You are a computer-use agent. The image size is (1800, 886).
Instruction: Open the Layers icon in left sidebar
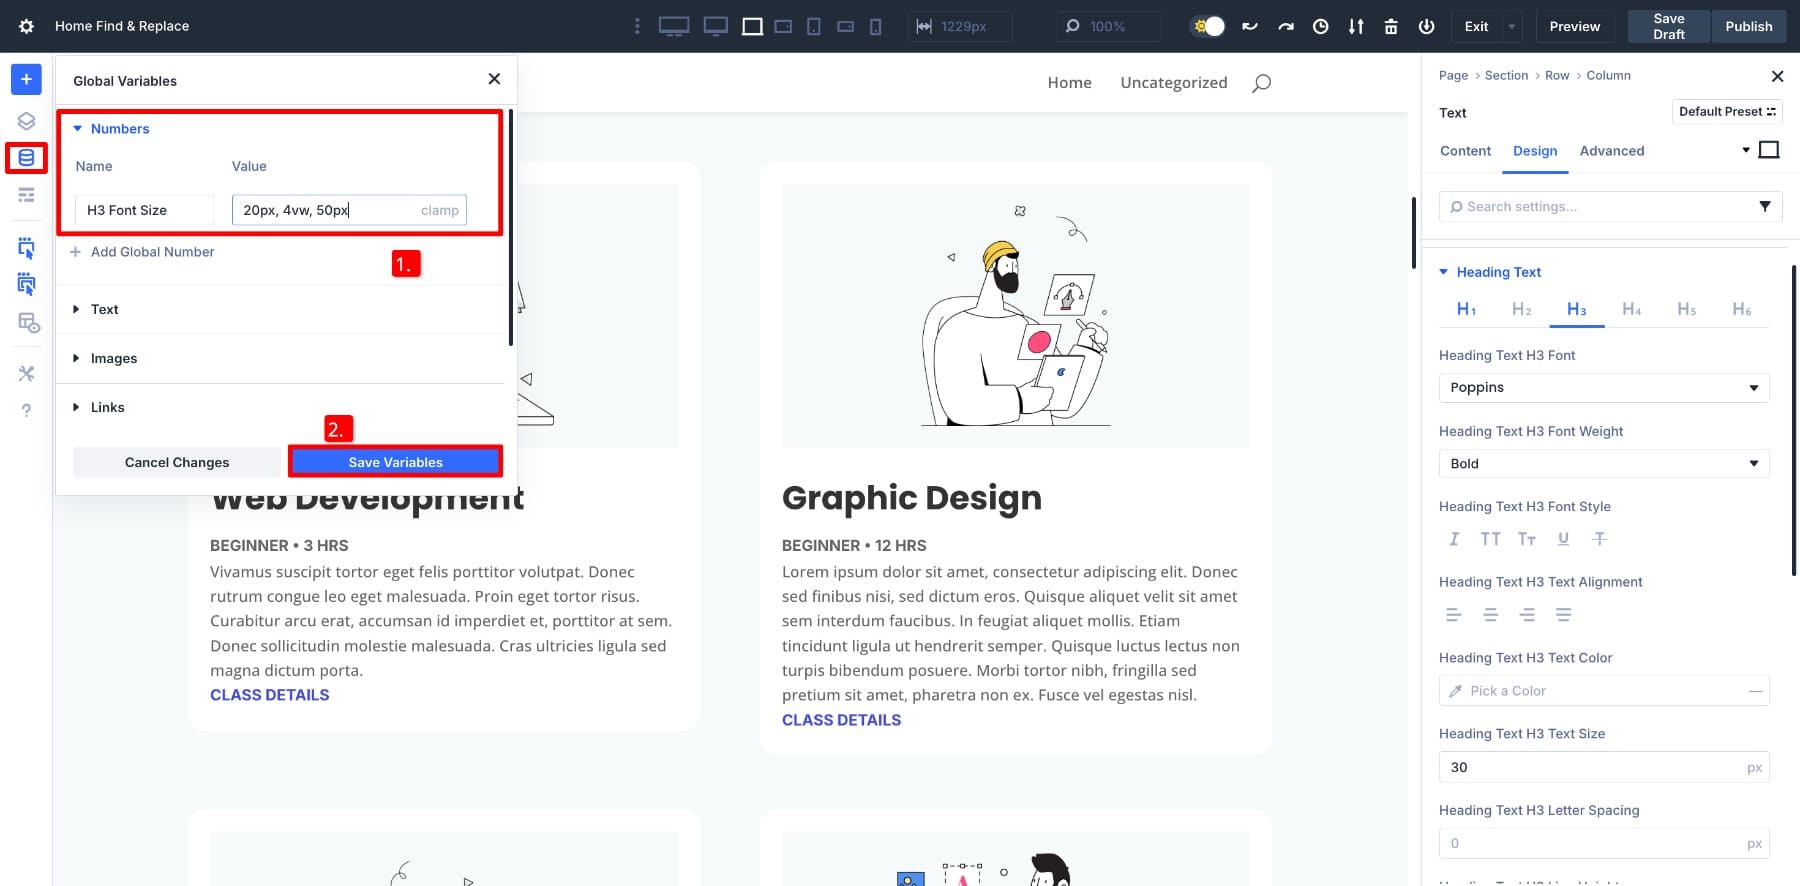click(26, 121)
